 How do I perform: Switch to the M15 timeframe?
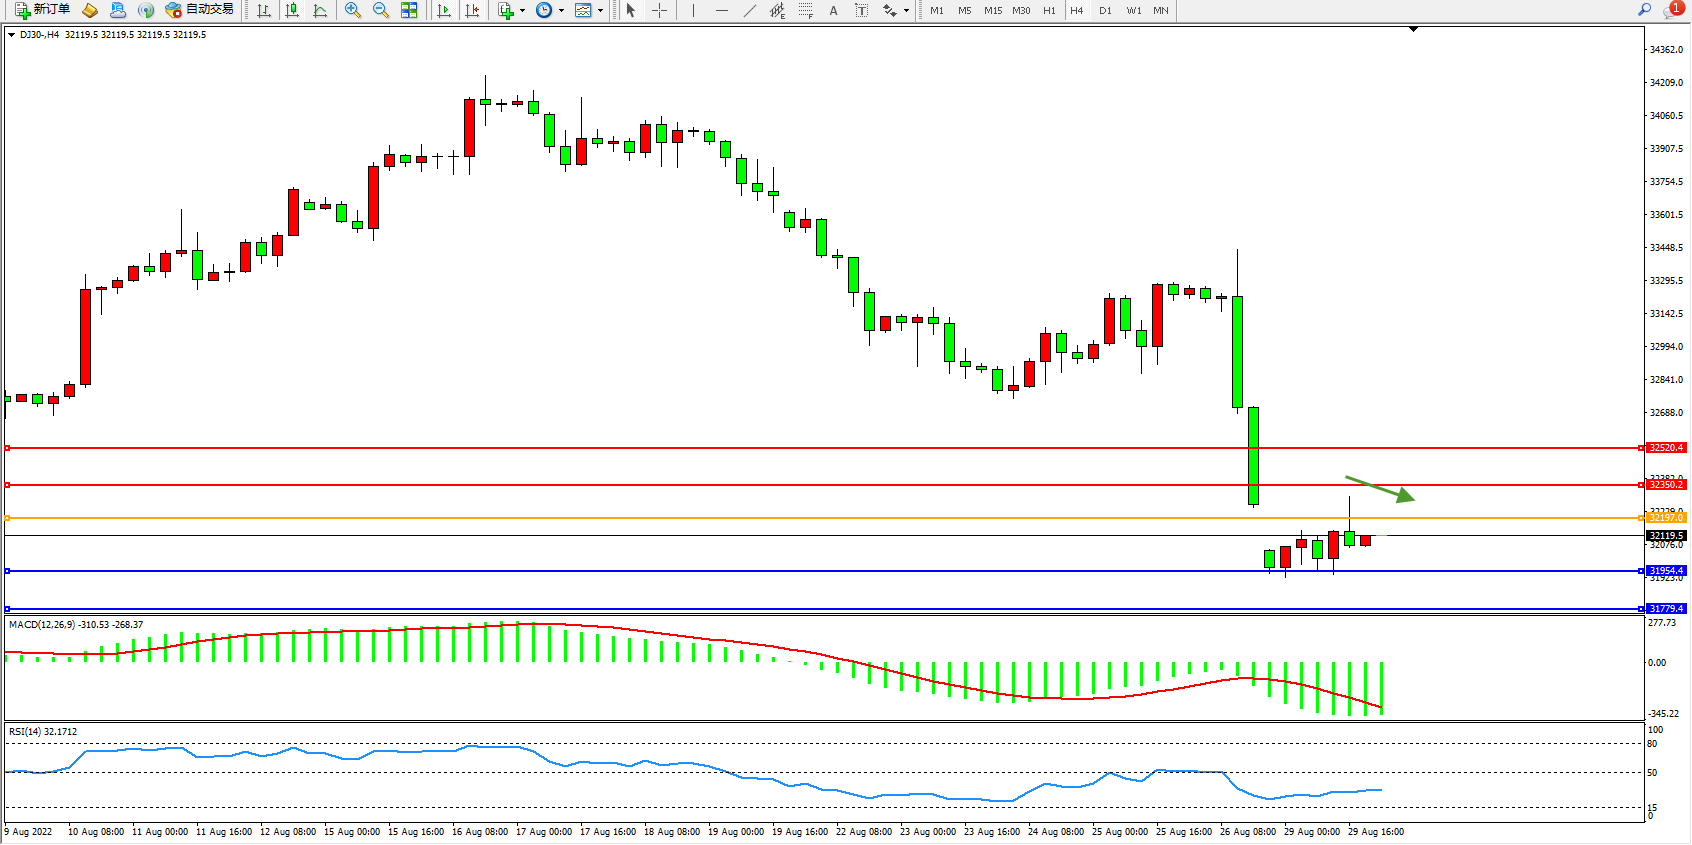point(992,11)
